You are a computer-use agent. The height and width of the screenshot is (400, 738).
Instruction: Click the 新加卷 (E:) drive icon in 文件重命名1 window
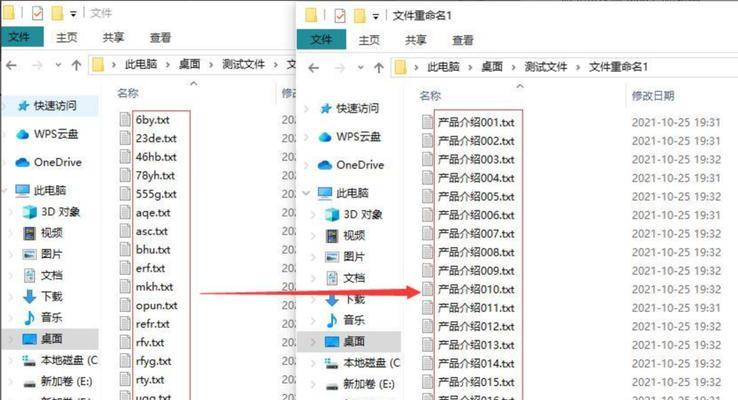click(332, 386)
